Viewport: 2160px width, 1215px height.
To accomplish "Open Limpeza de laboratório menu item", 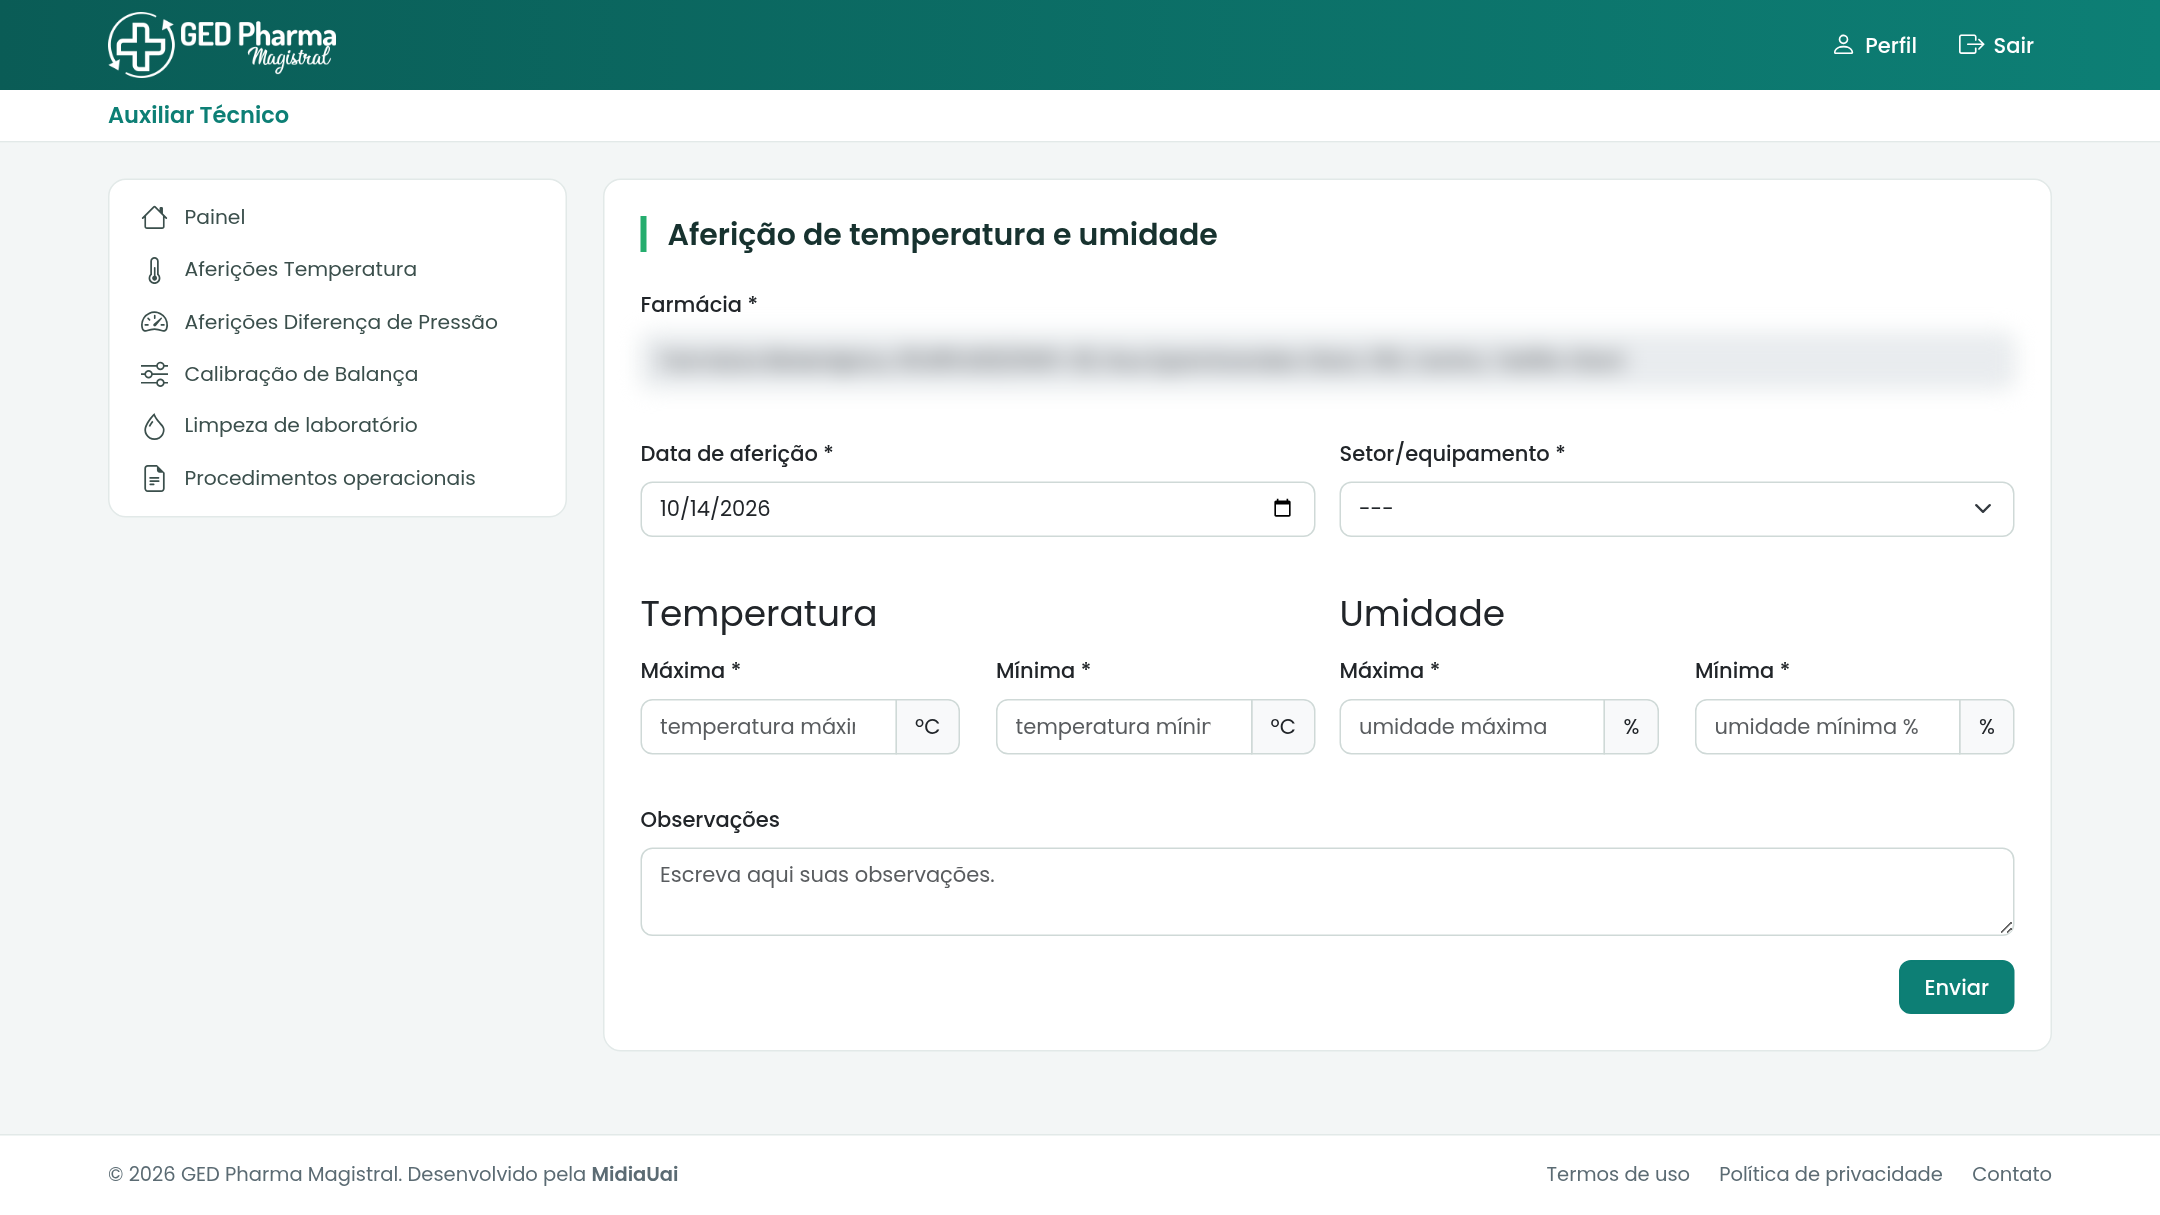I will click(x=300, y=425).
